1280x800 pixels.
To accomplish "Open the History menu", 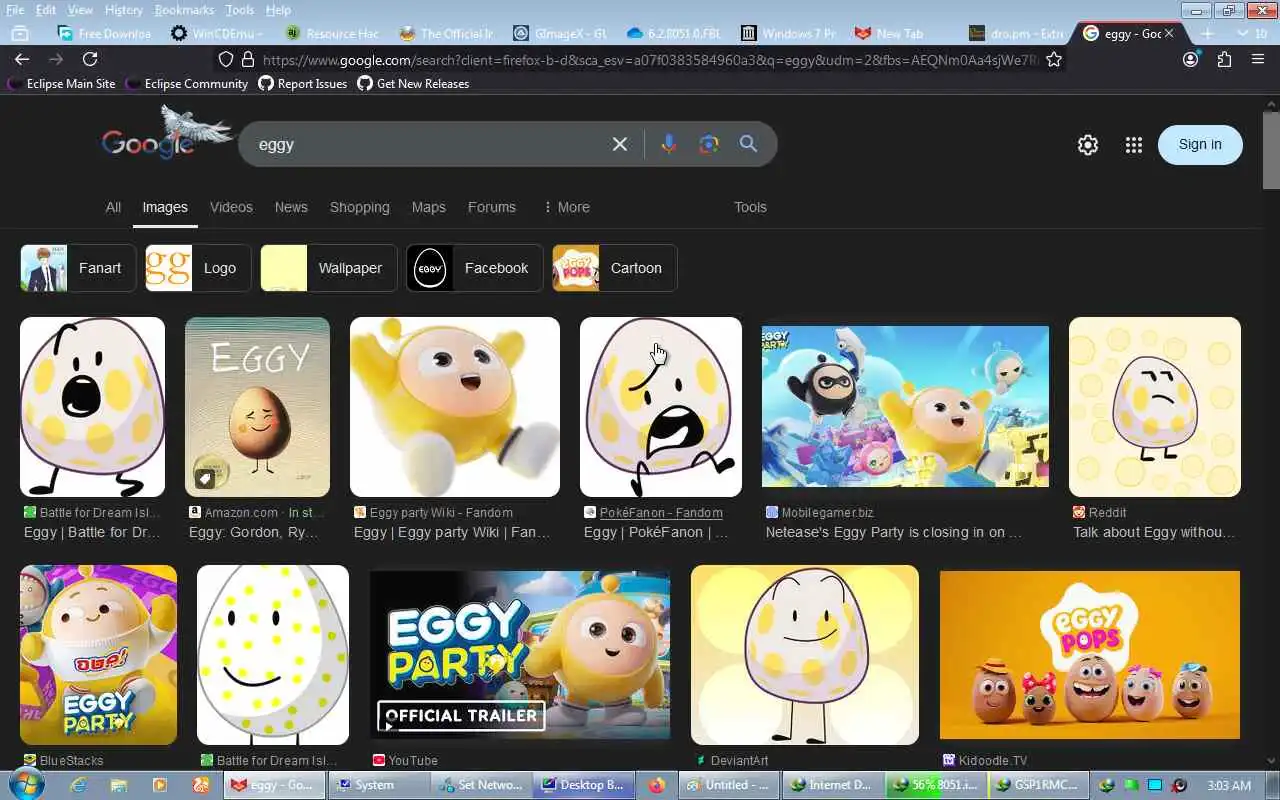I will point(124,10).
